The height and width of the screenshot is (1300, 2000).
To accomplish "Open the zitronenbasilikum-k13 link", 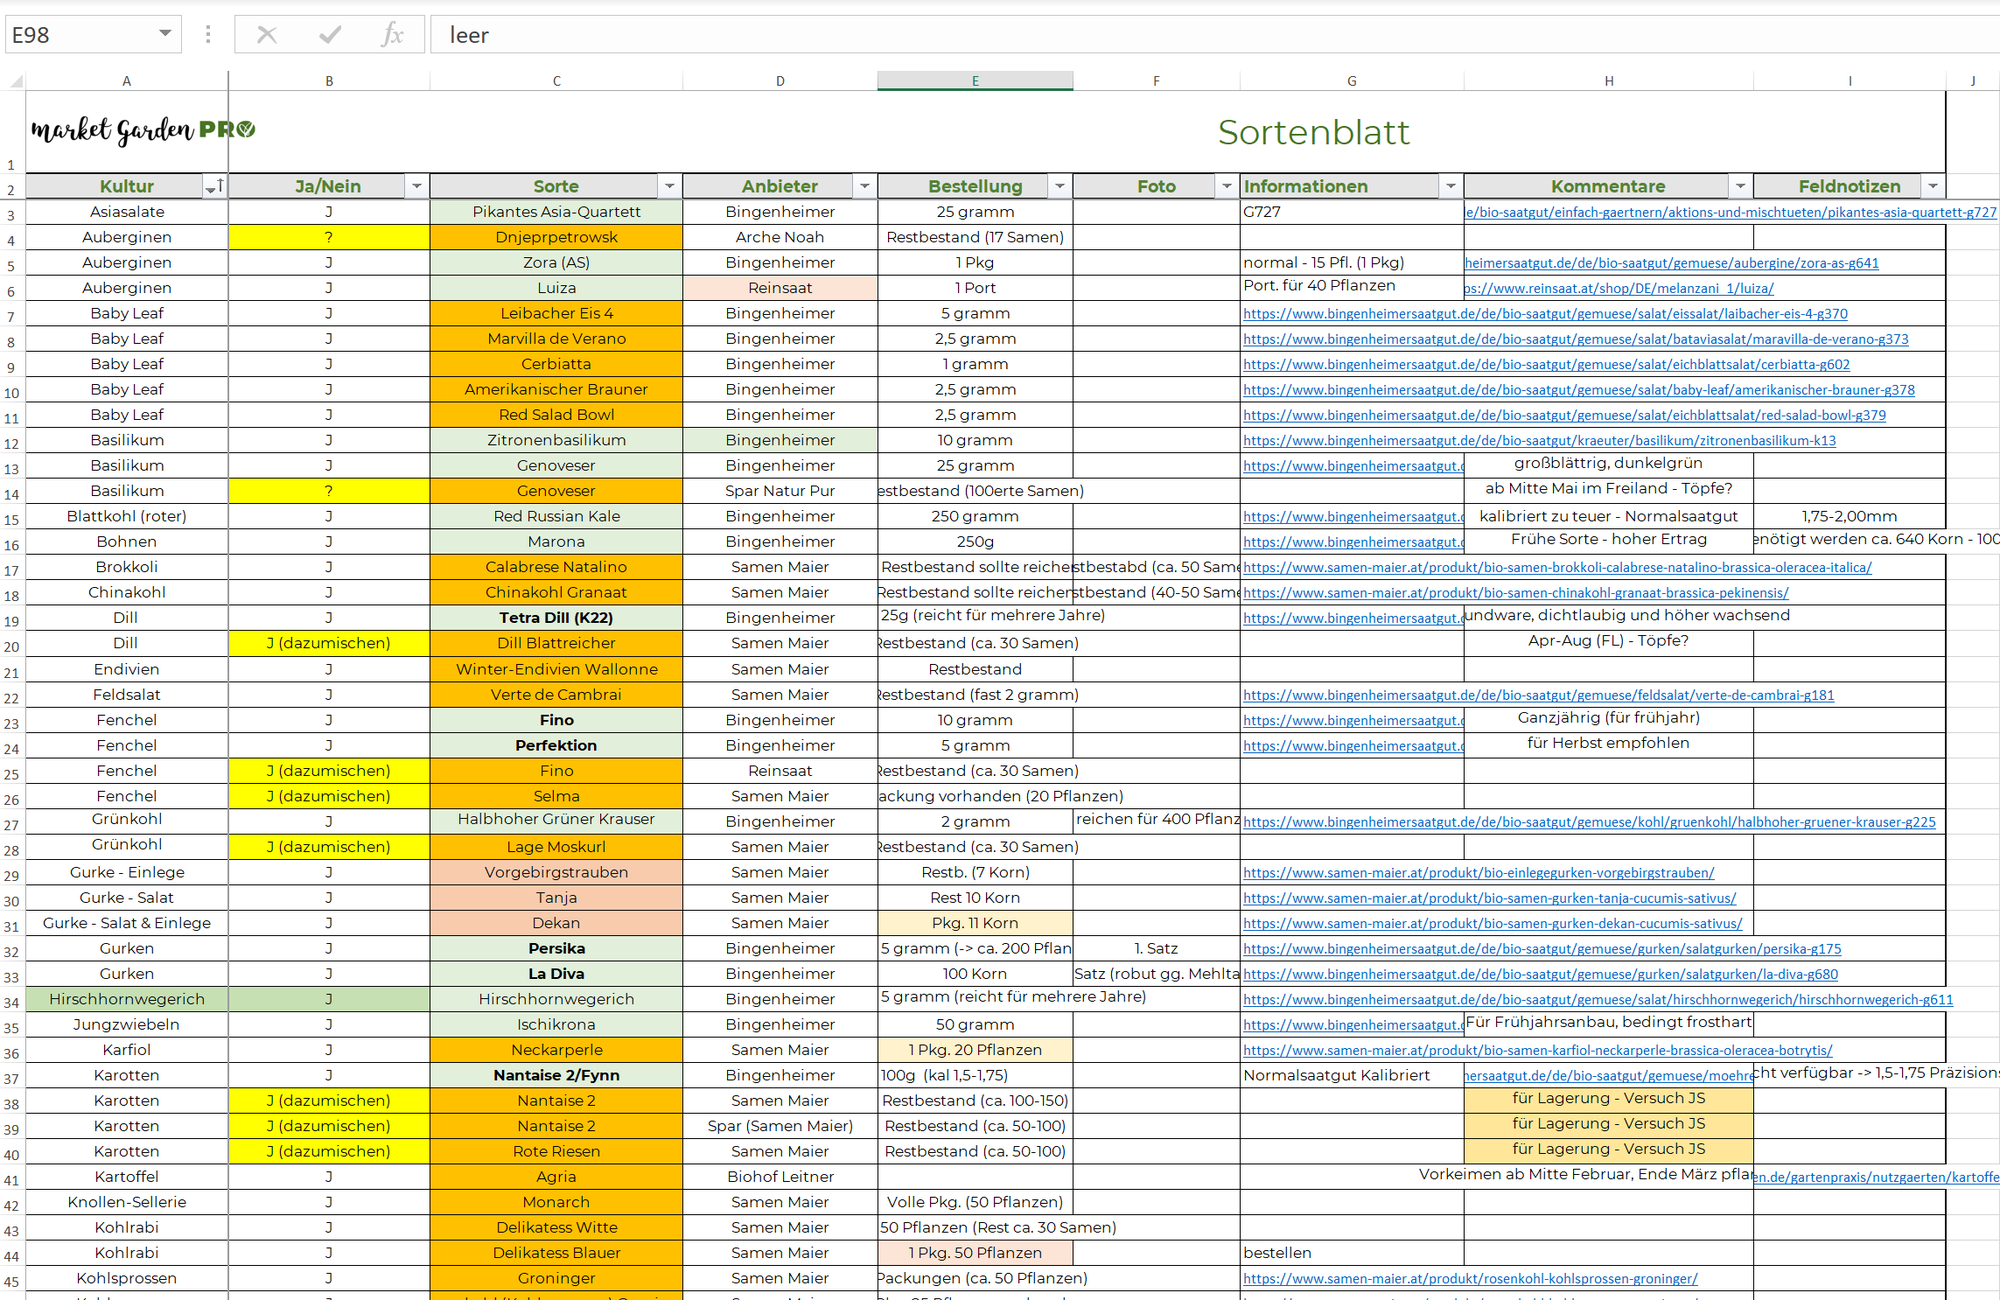I will pyautogui.click(x=1539, y=441).
